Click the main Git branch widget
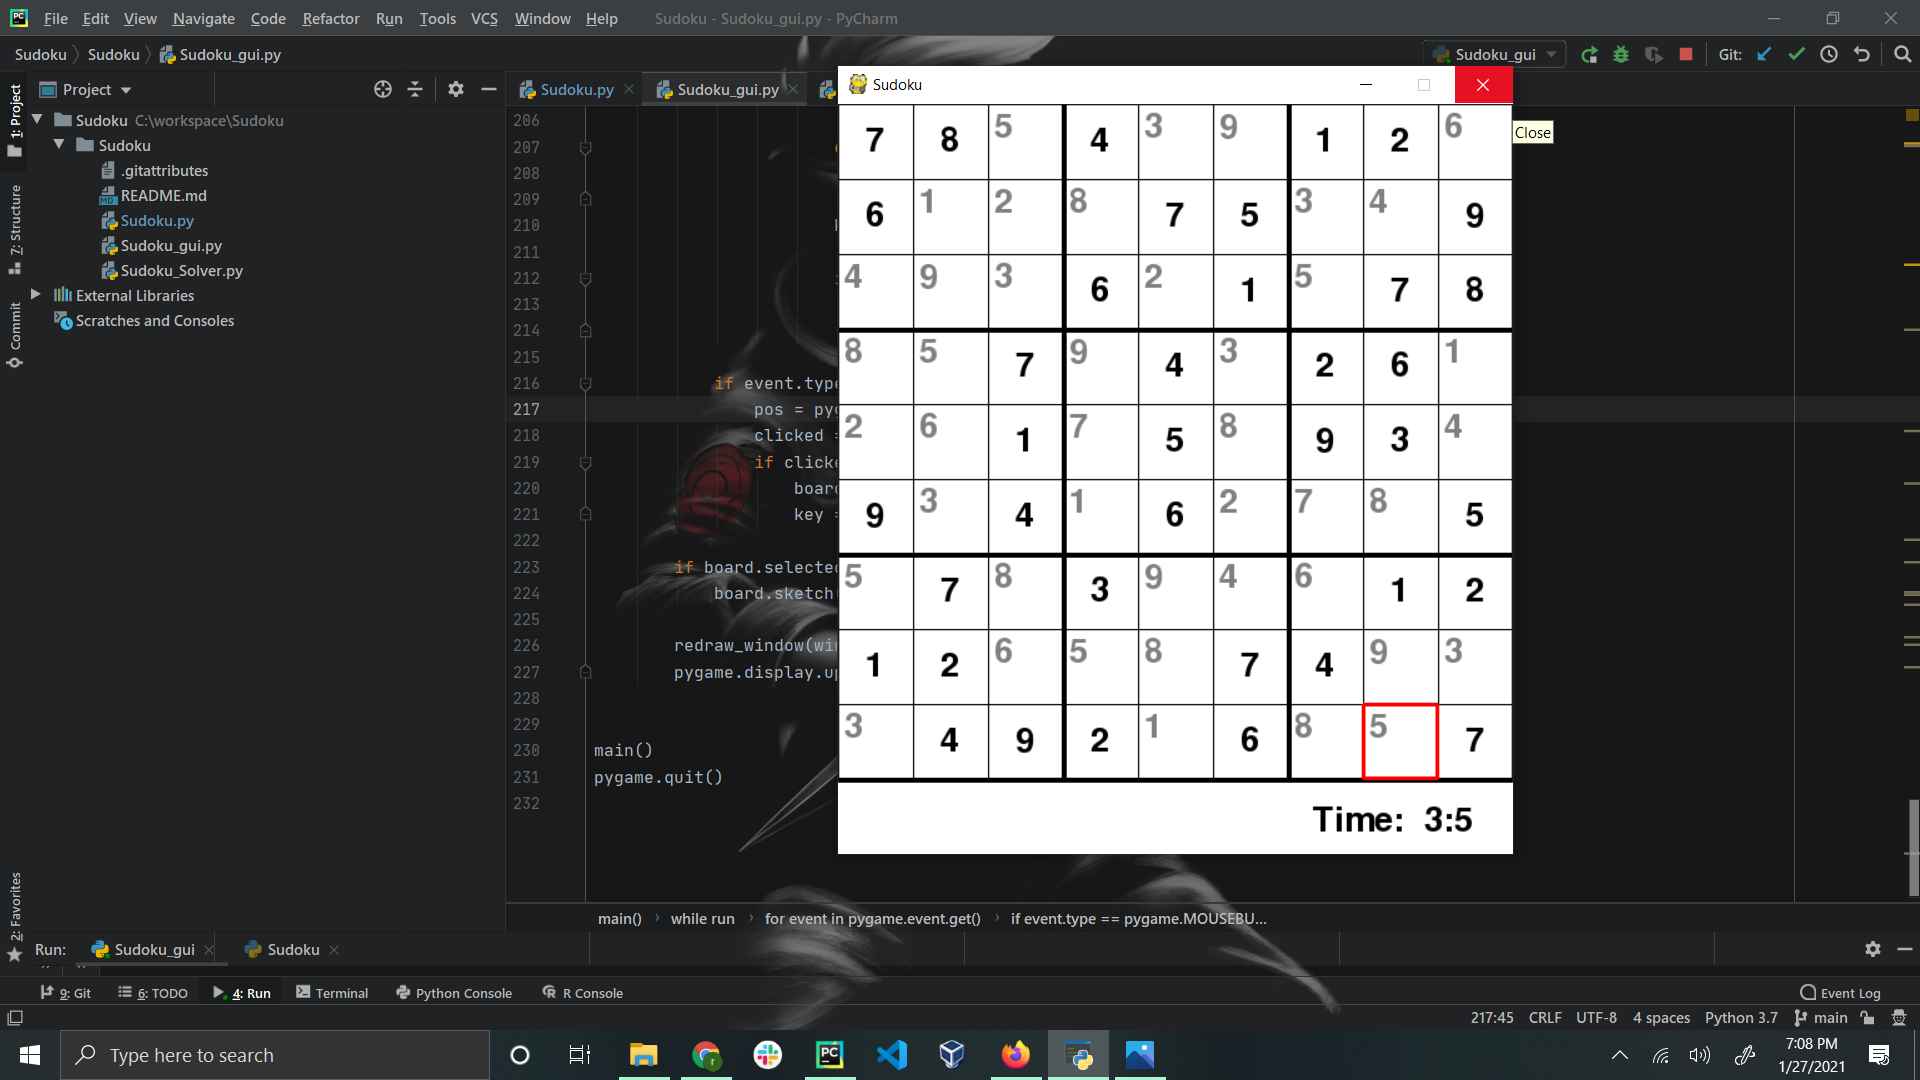 pyautogui.click(x=1821, y=1018)
